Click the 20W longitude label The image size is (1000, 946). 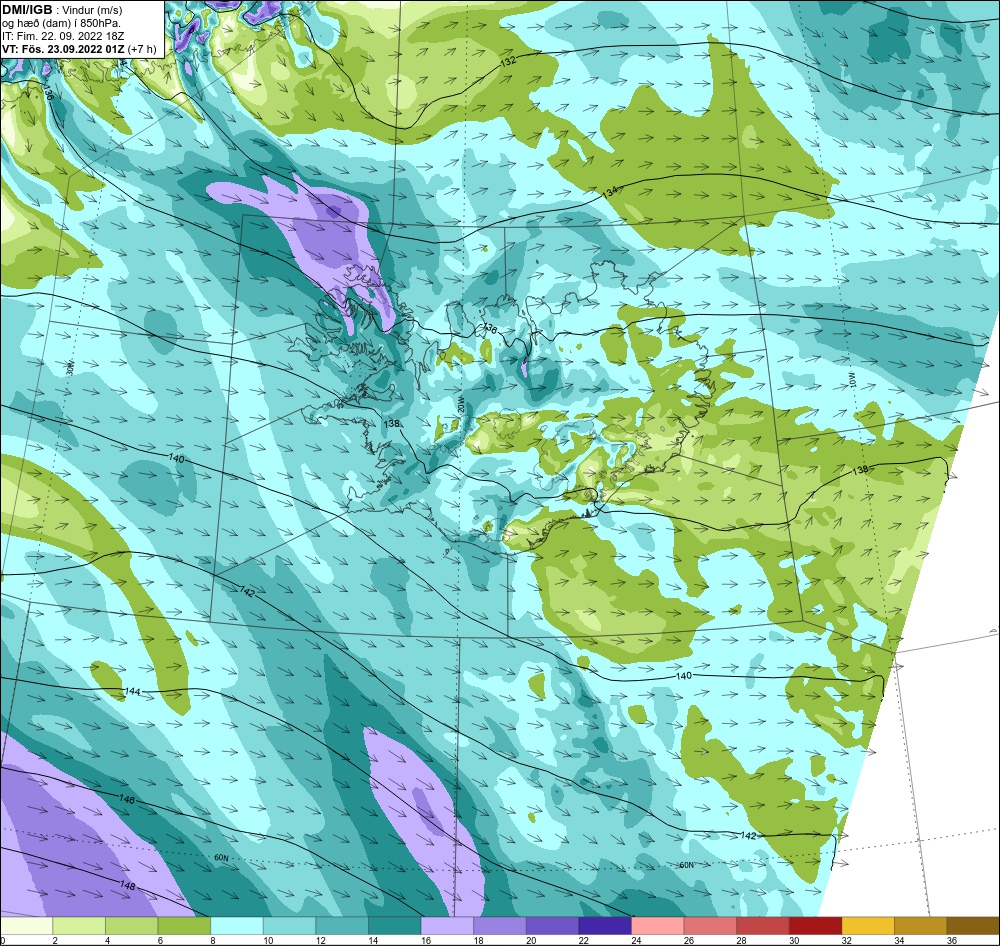point(461,404)
